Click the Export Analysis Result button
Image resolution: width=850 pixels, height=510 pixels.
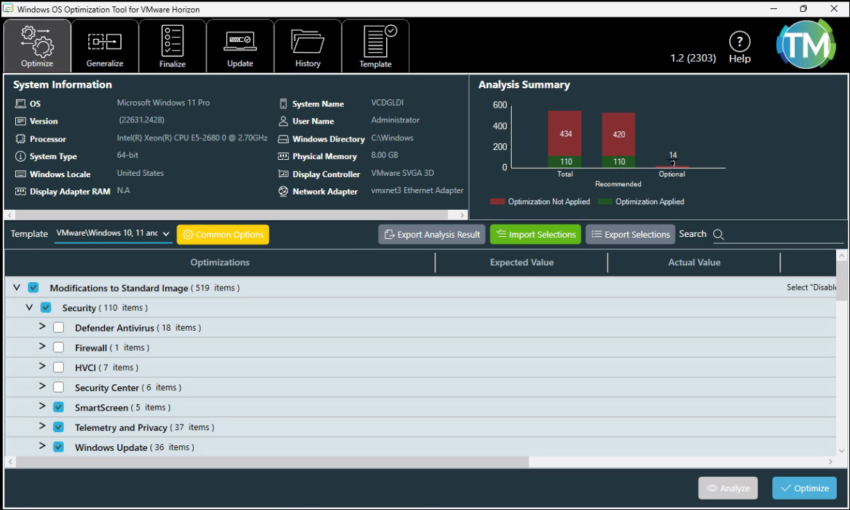pyautogui.click(x=431, y=235)
